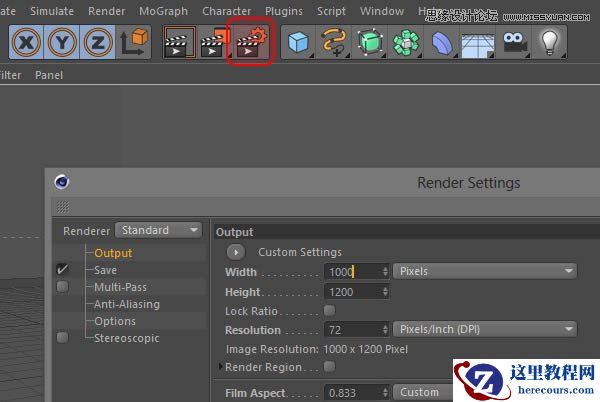The width and height of the screenshot is (600, 402).
Task: Open the Character menu
Action: click(227, 11)
